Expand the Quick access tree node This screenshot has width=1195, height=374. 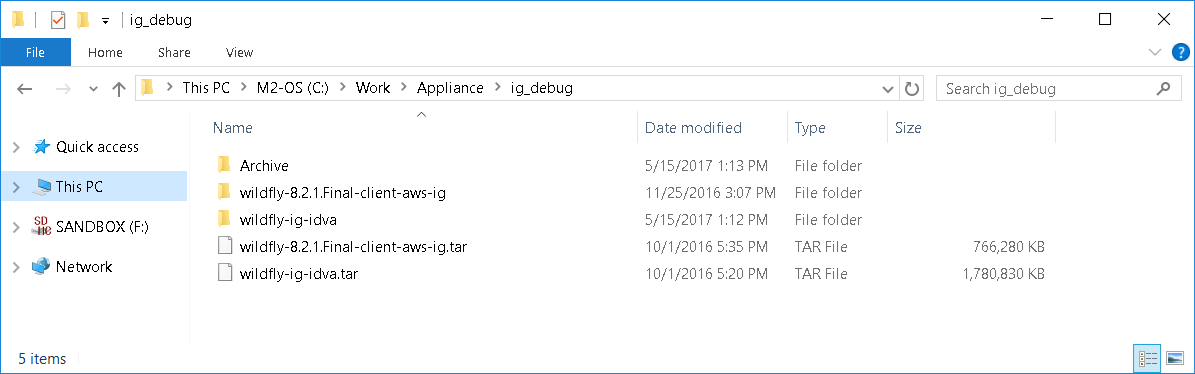click(x=17, y=148)
